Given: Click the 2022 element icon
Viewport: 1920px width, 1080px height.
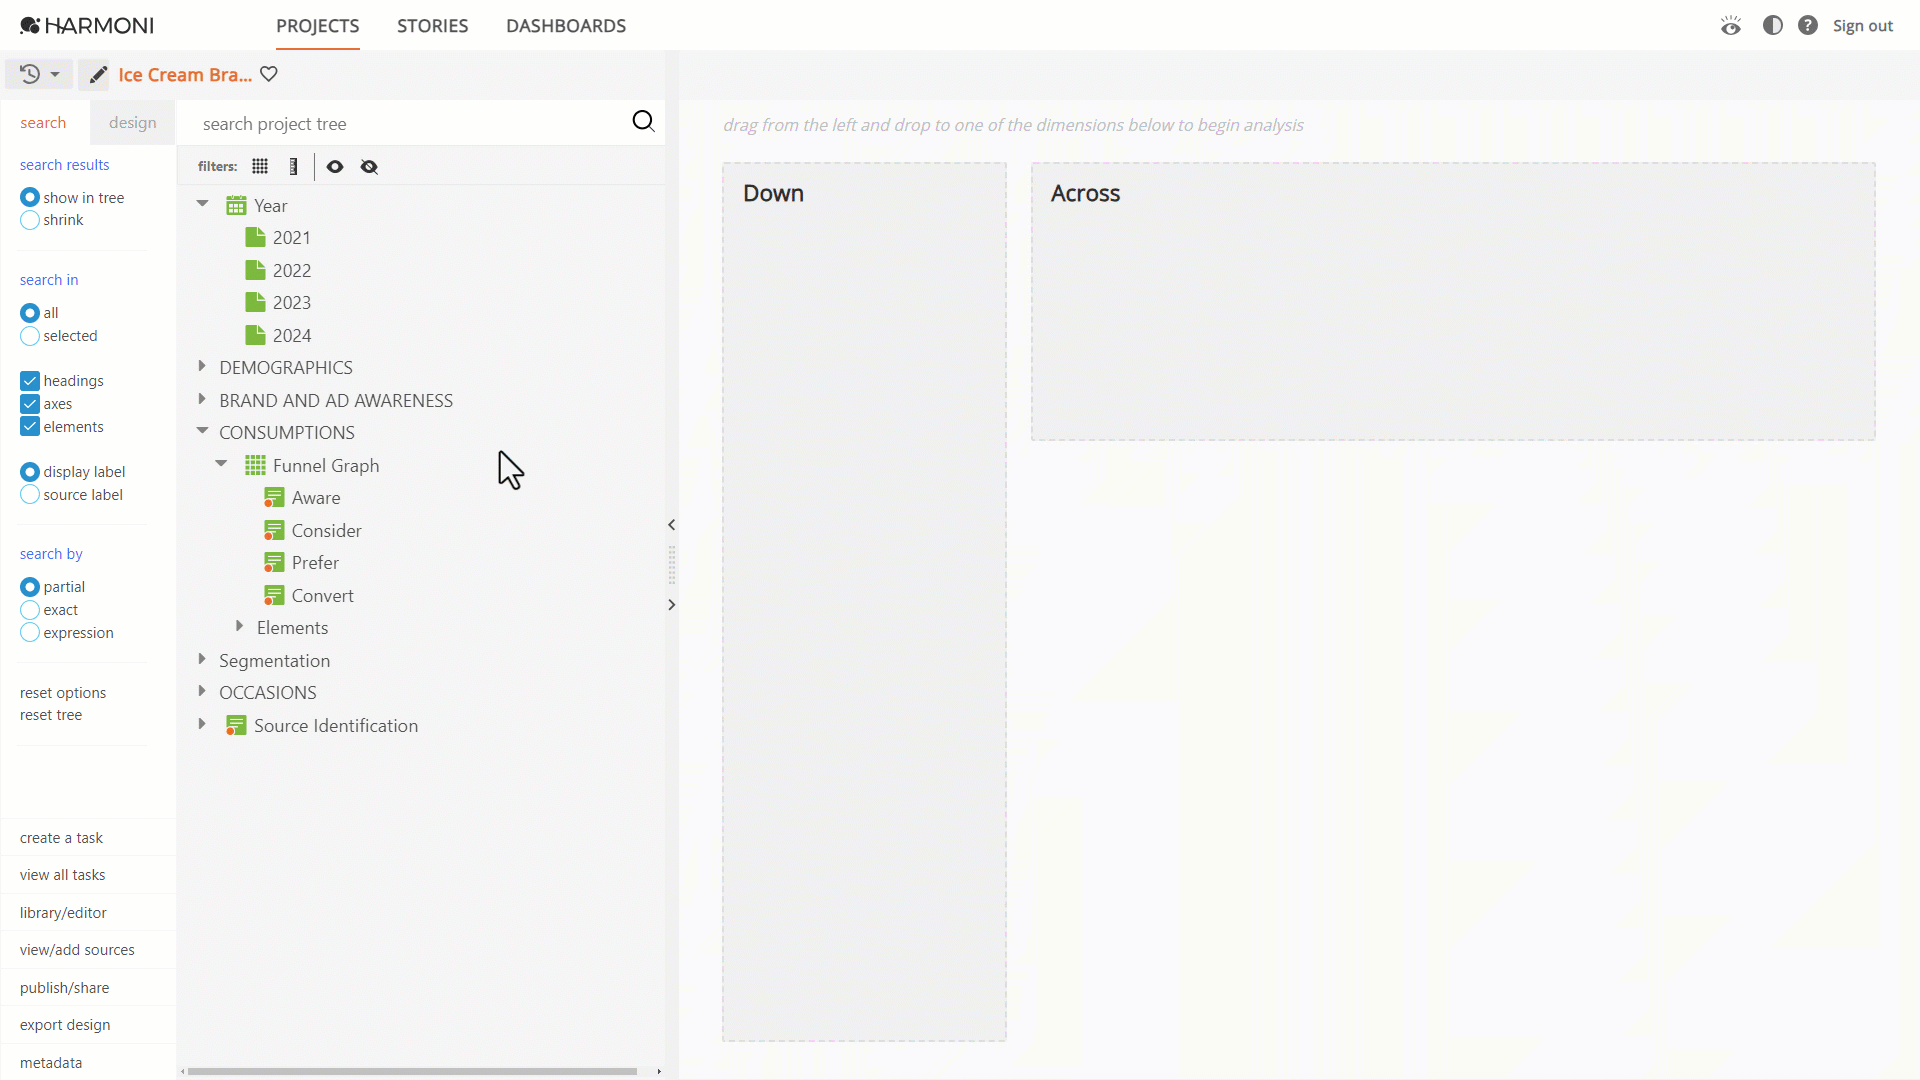Looking at the screenshot, I should coord(255,271).
